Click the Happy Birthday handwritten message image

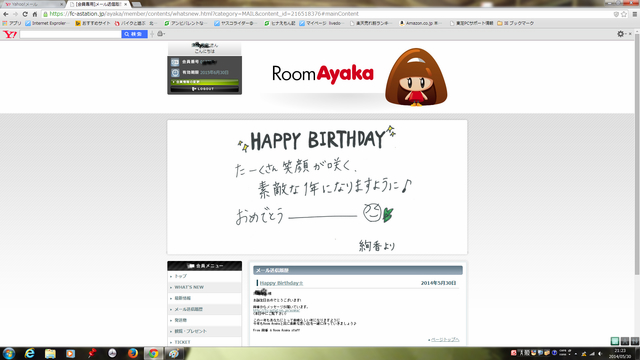point(317,187)
